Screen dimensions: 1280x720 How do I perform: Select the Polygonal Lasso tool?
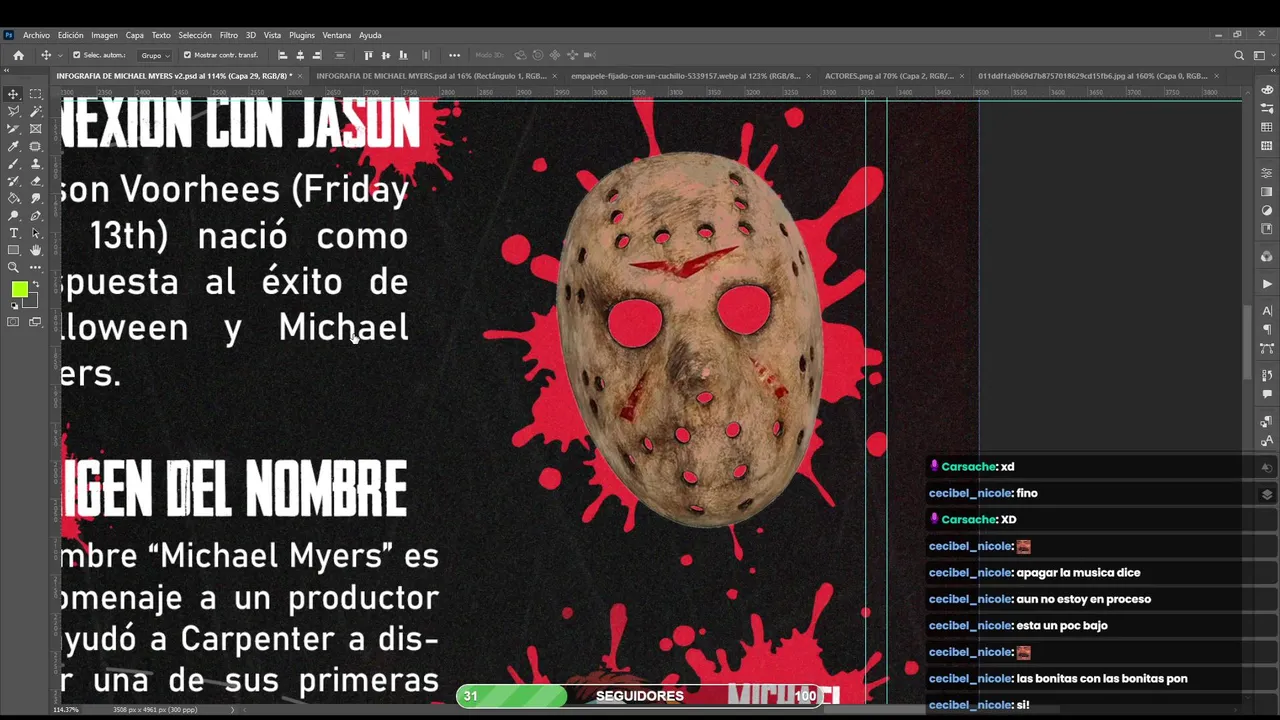click(x=13, y=111)
